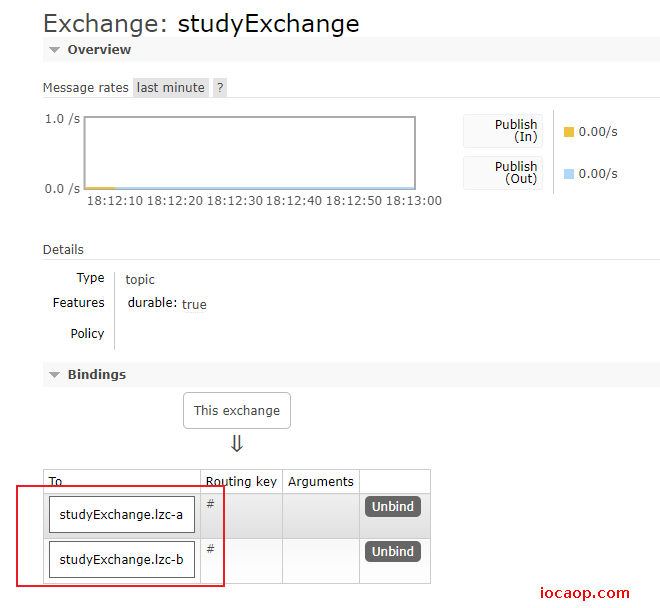Image resolution: width=660 pixels, height=608 pixels.
Task: Click the blue Publish Out color swatch
Action: [569, 173]
